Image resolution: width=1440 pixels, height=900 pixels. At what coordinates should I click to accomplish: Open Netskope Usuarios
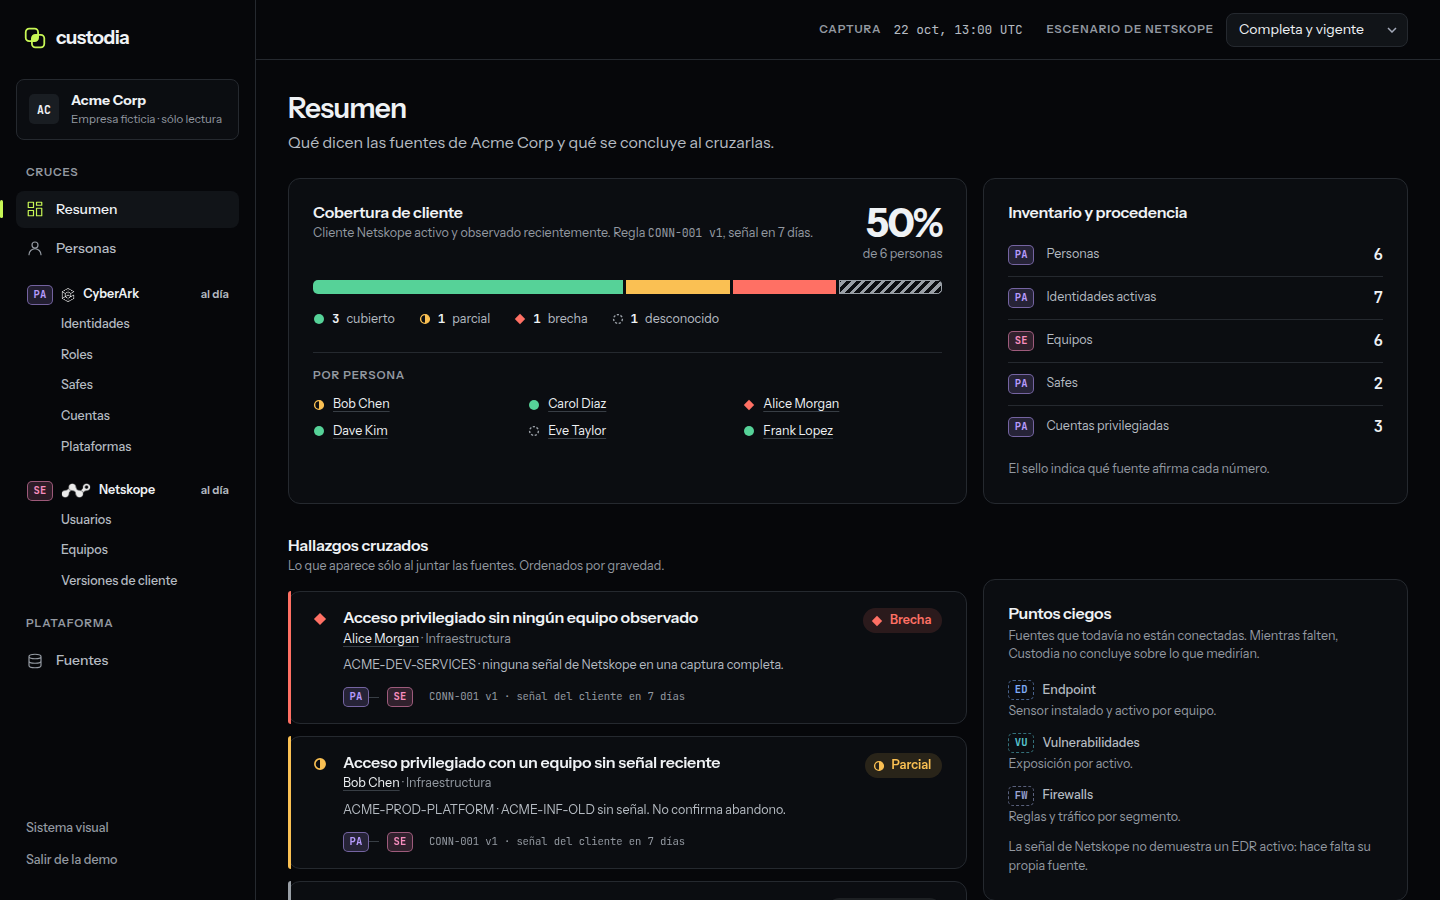pos(86,520)
